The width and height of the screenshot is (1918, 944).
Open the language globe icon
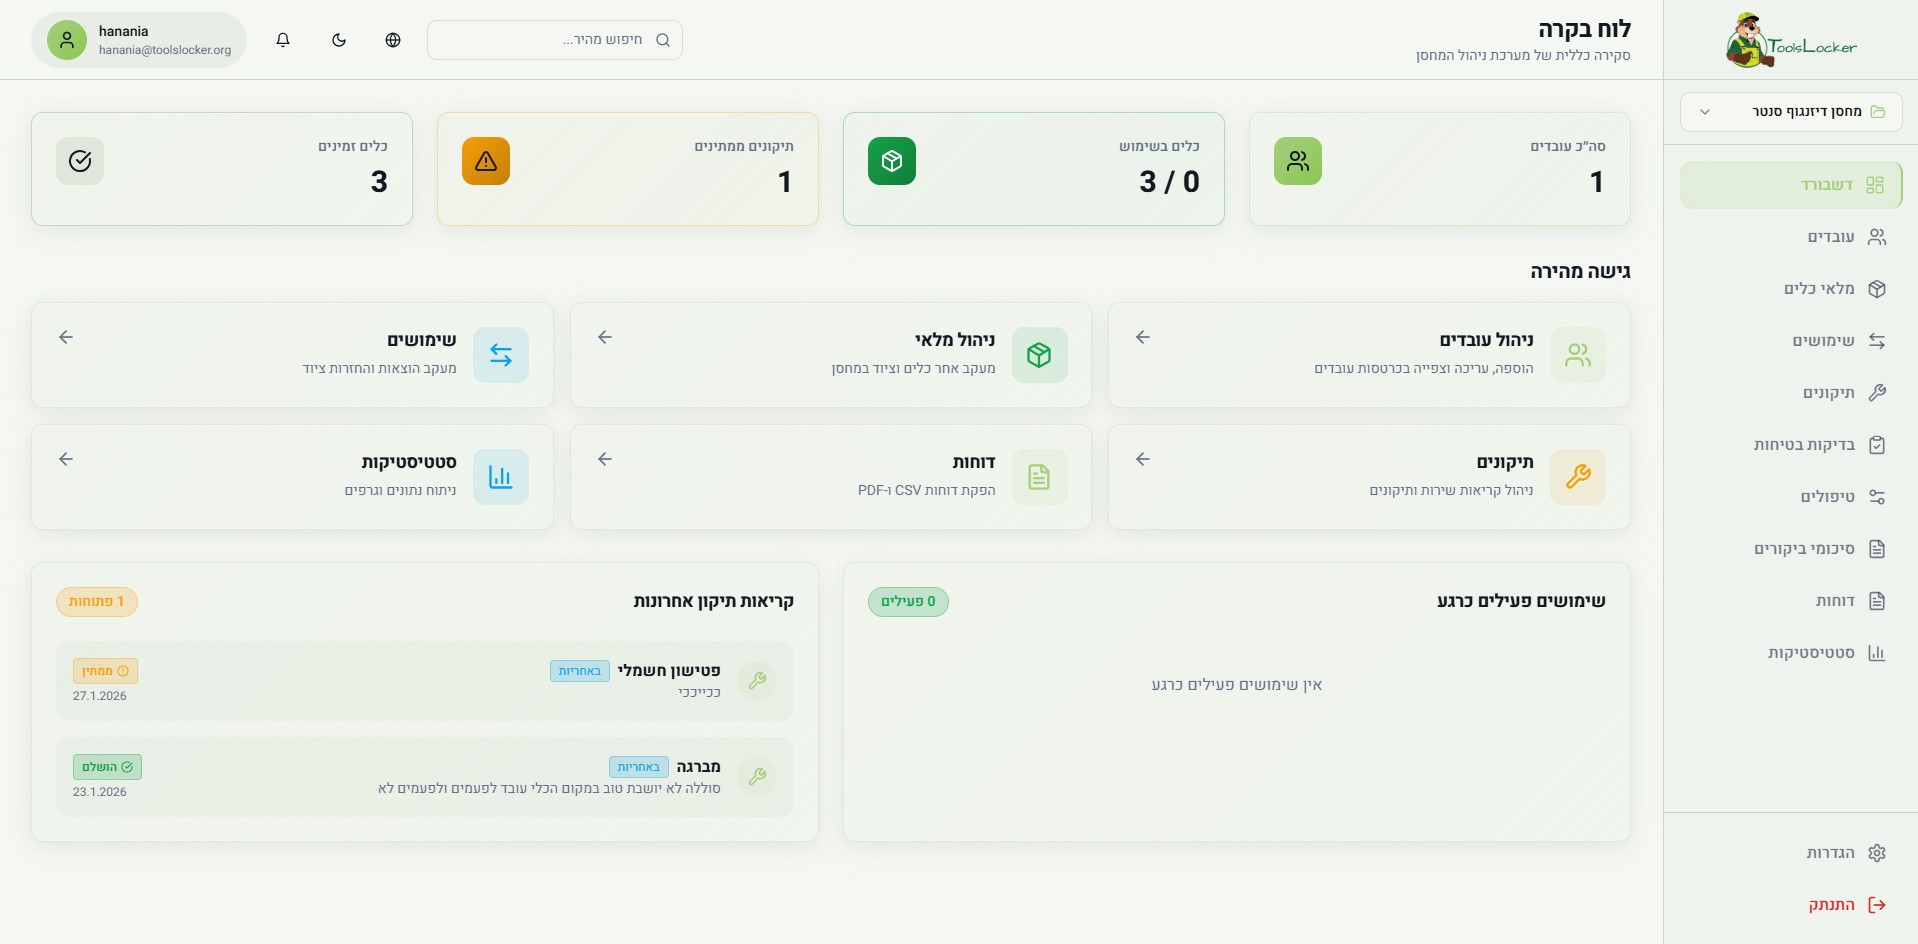[392, 39]
